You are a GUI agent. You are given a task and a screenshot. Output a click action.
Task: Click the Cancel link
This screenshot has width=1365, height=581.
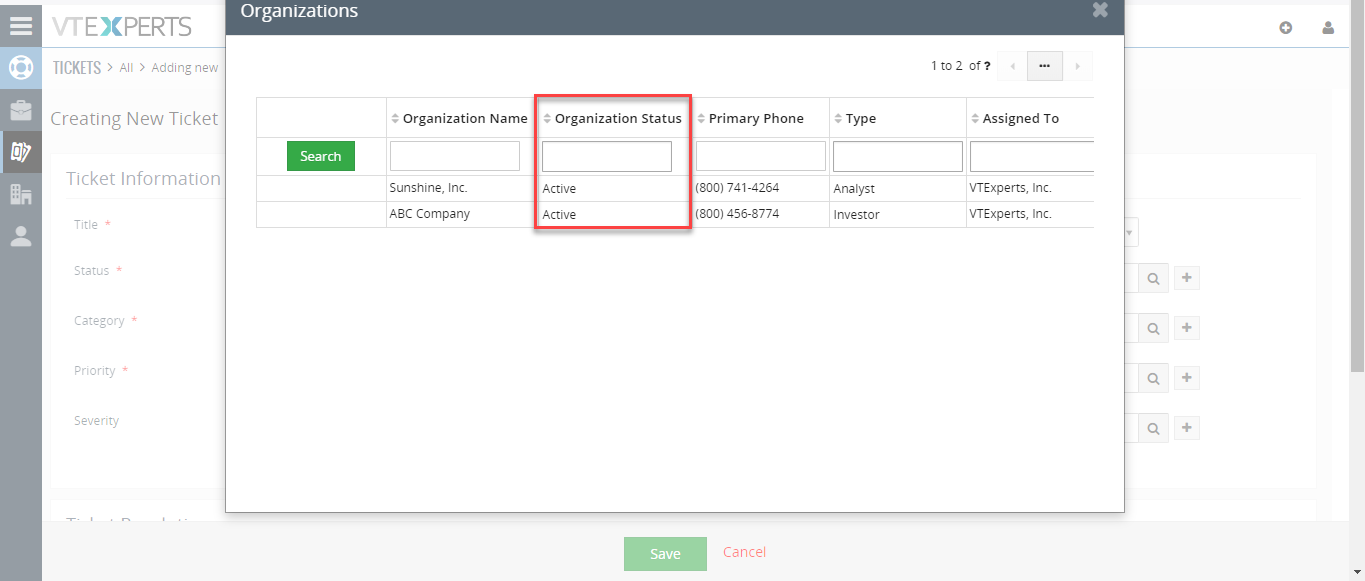tap(745, 552)
